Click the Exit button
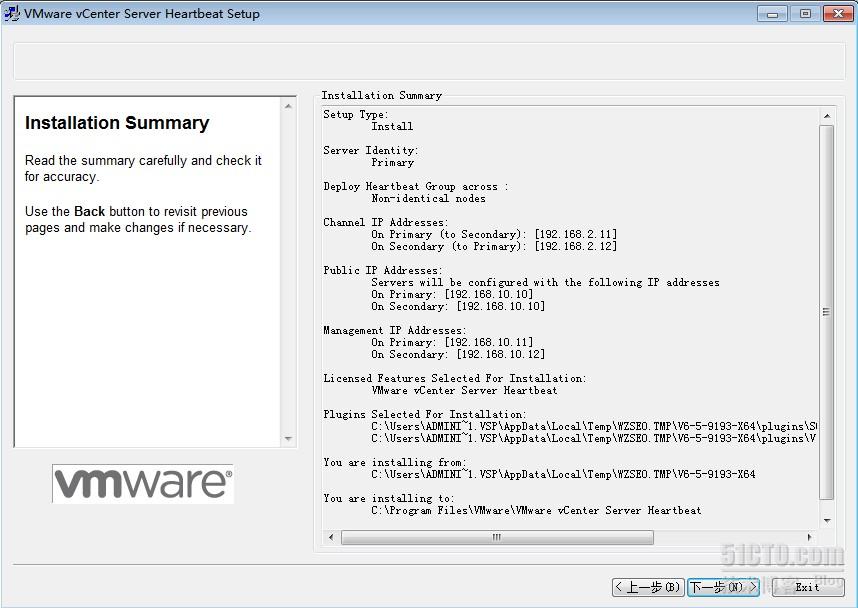 point(808,587)
